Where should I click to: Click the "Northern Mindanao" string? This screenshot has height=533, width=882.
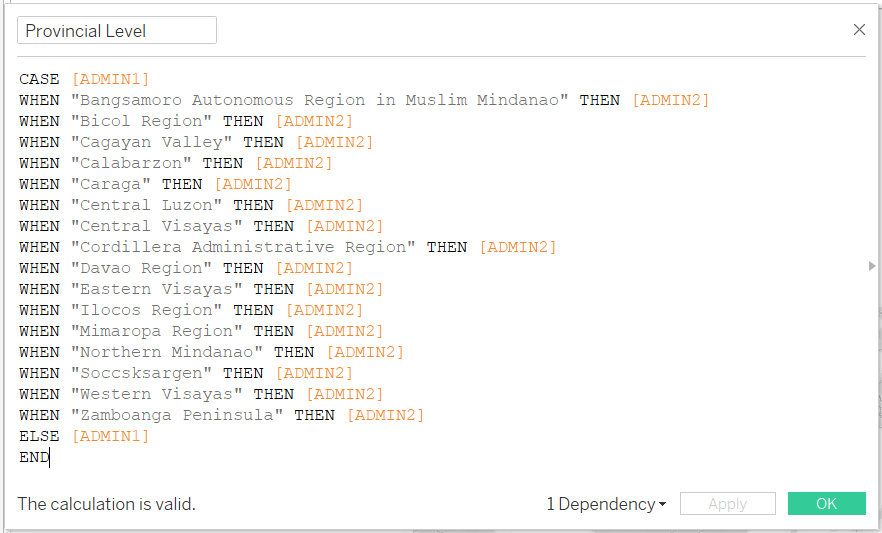(166, 352)
